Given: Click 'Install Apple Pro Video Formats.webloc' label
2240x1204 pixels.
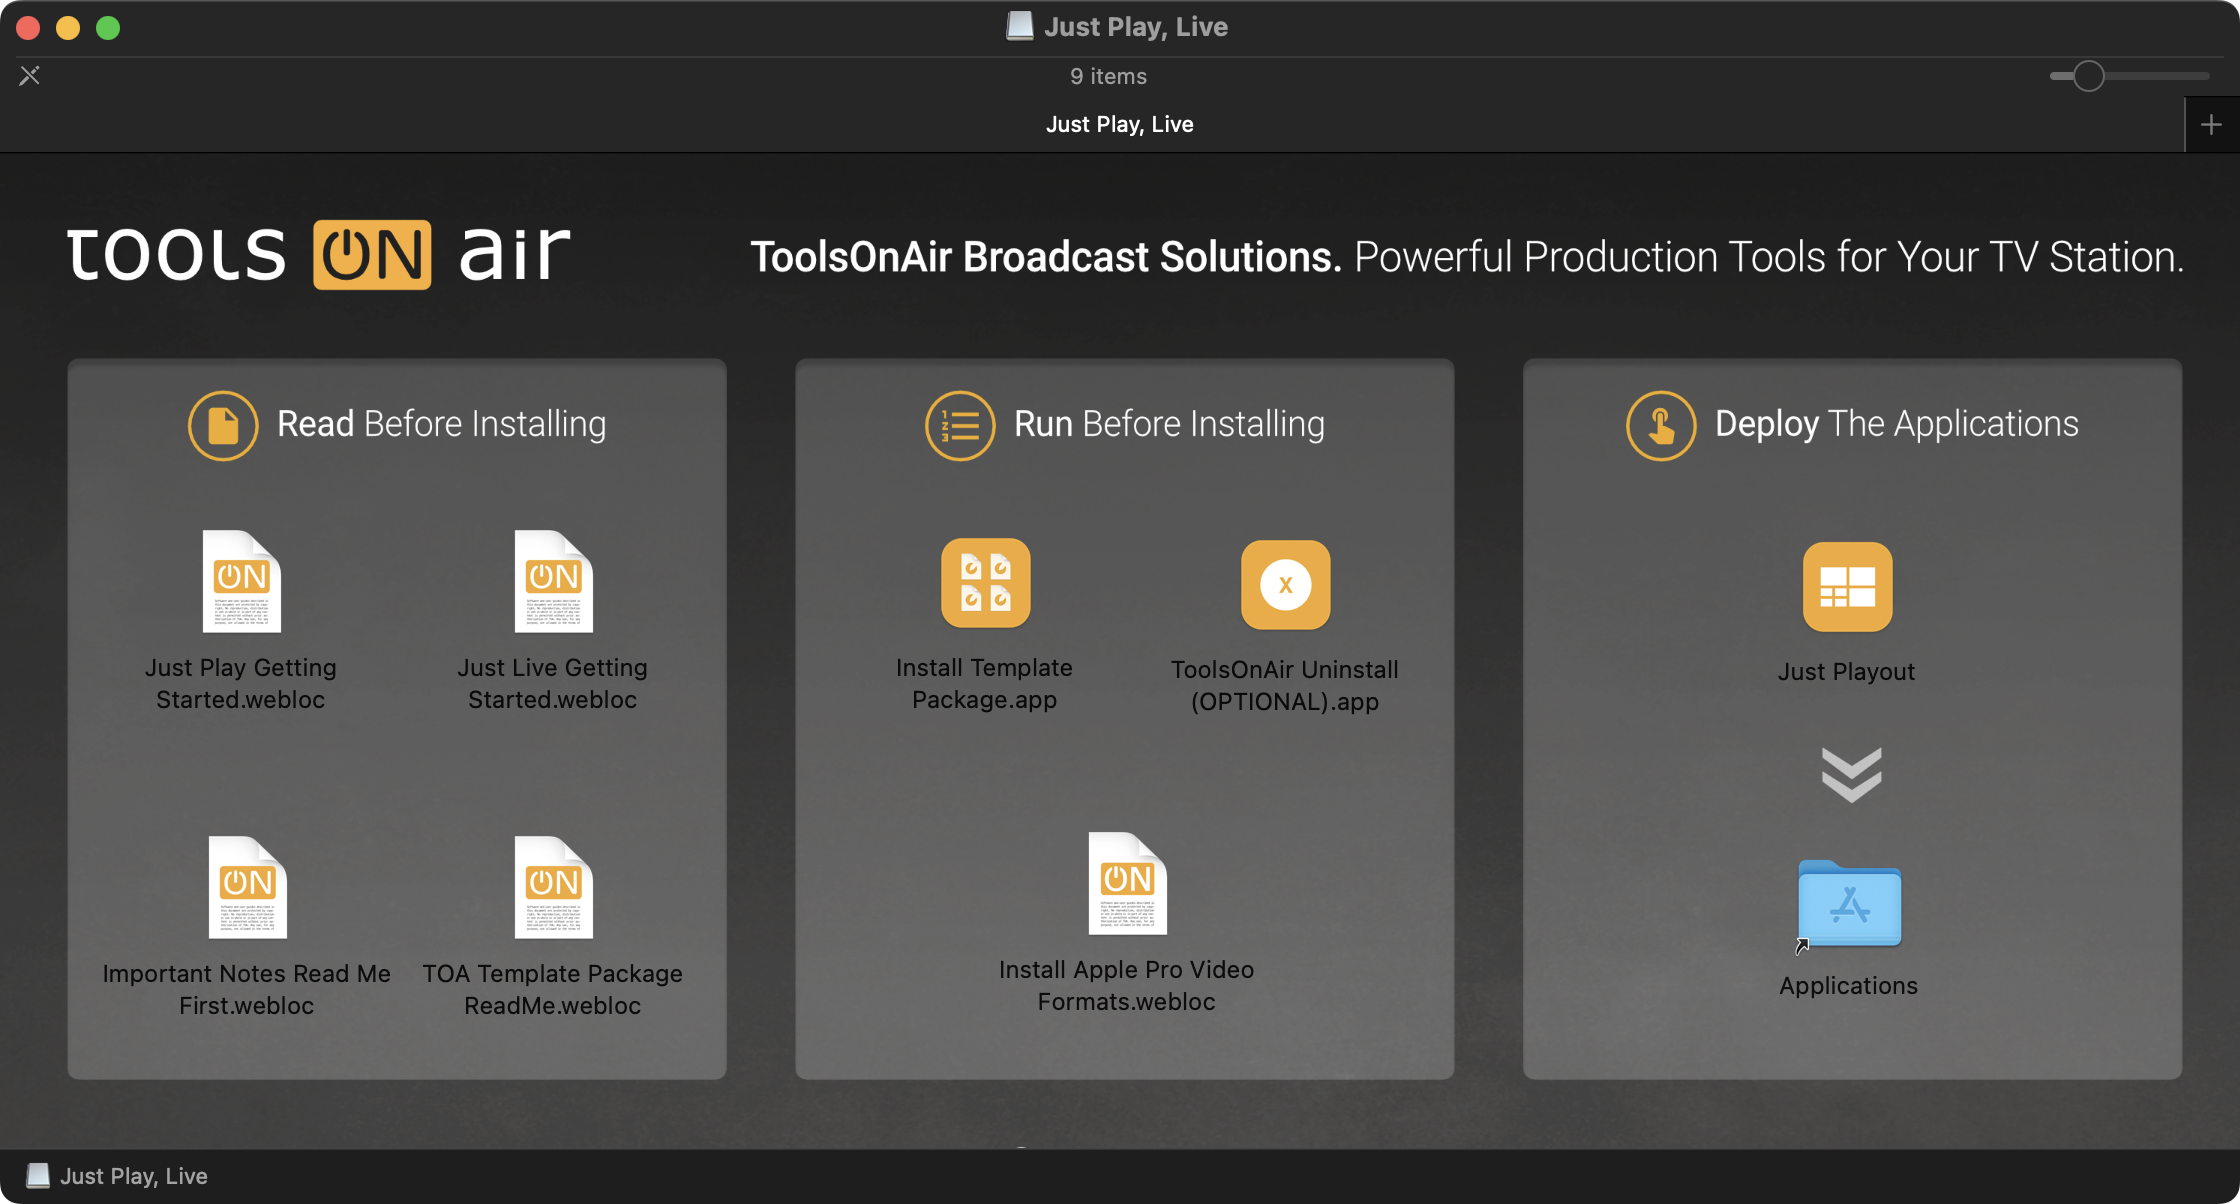Looking at the screenshot, I should tap(1127, 986).
